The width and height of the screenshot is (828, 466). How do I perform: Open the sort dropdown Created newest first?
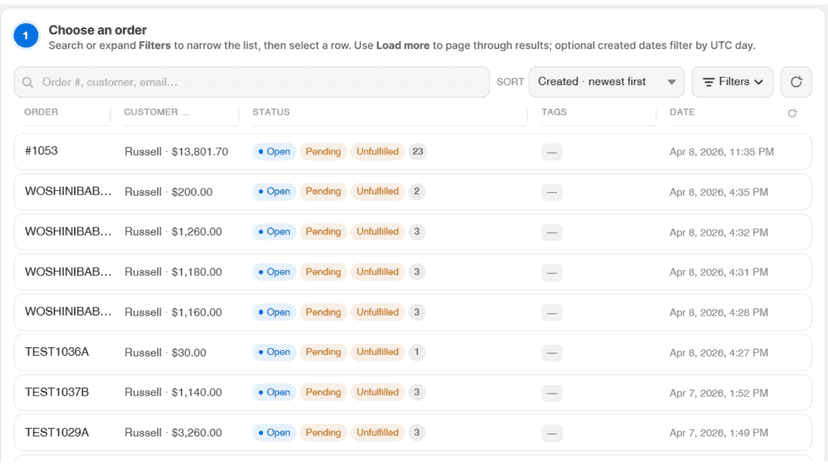pos(607,82)
